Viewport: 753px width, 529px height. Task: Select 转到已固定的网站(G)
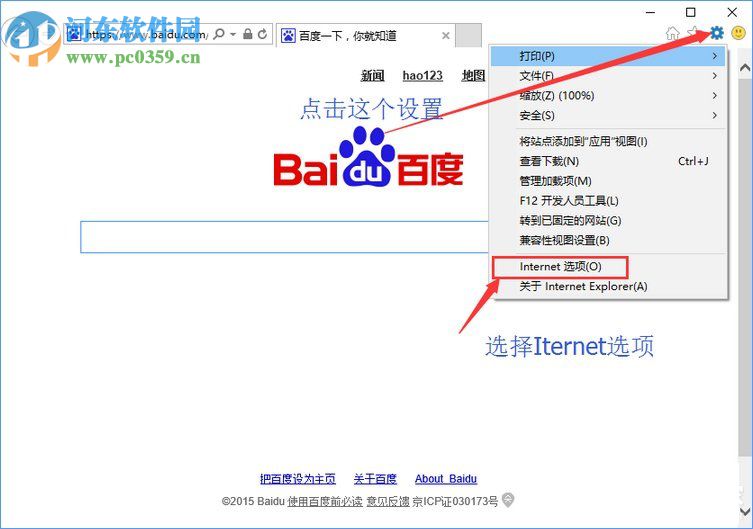[608, 220]
